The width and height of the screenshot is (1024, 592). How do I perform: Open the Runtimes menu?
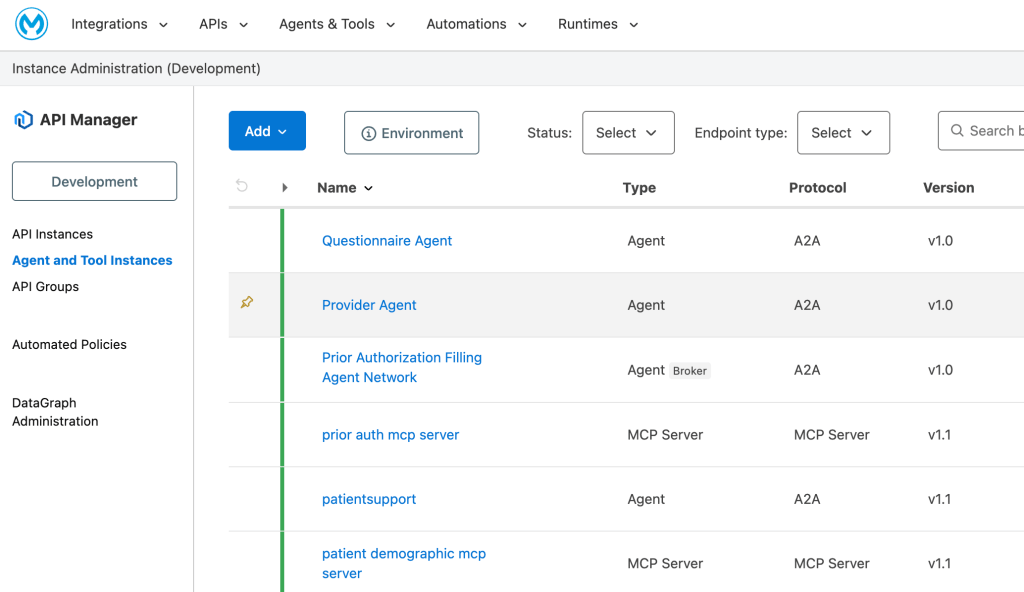(x=597, y=24)
